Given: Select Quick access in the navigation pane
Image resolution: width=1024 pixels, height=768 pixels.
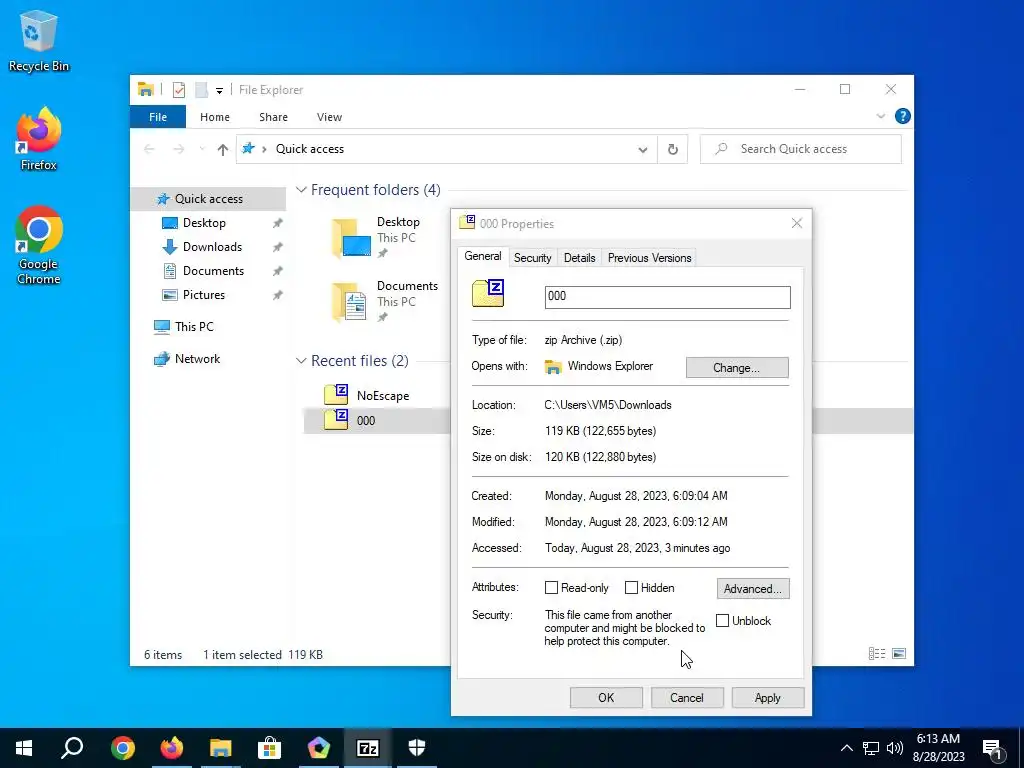Looking at the screenshot, I should point(208,199).
